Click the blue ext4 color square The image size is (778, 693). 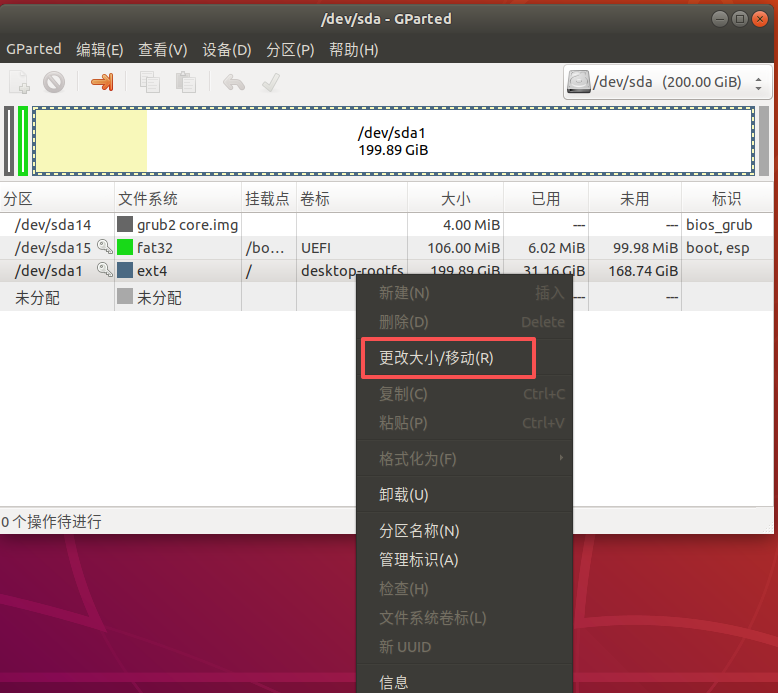click(125, 270)
